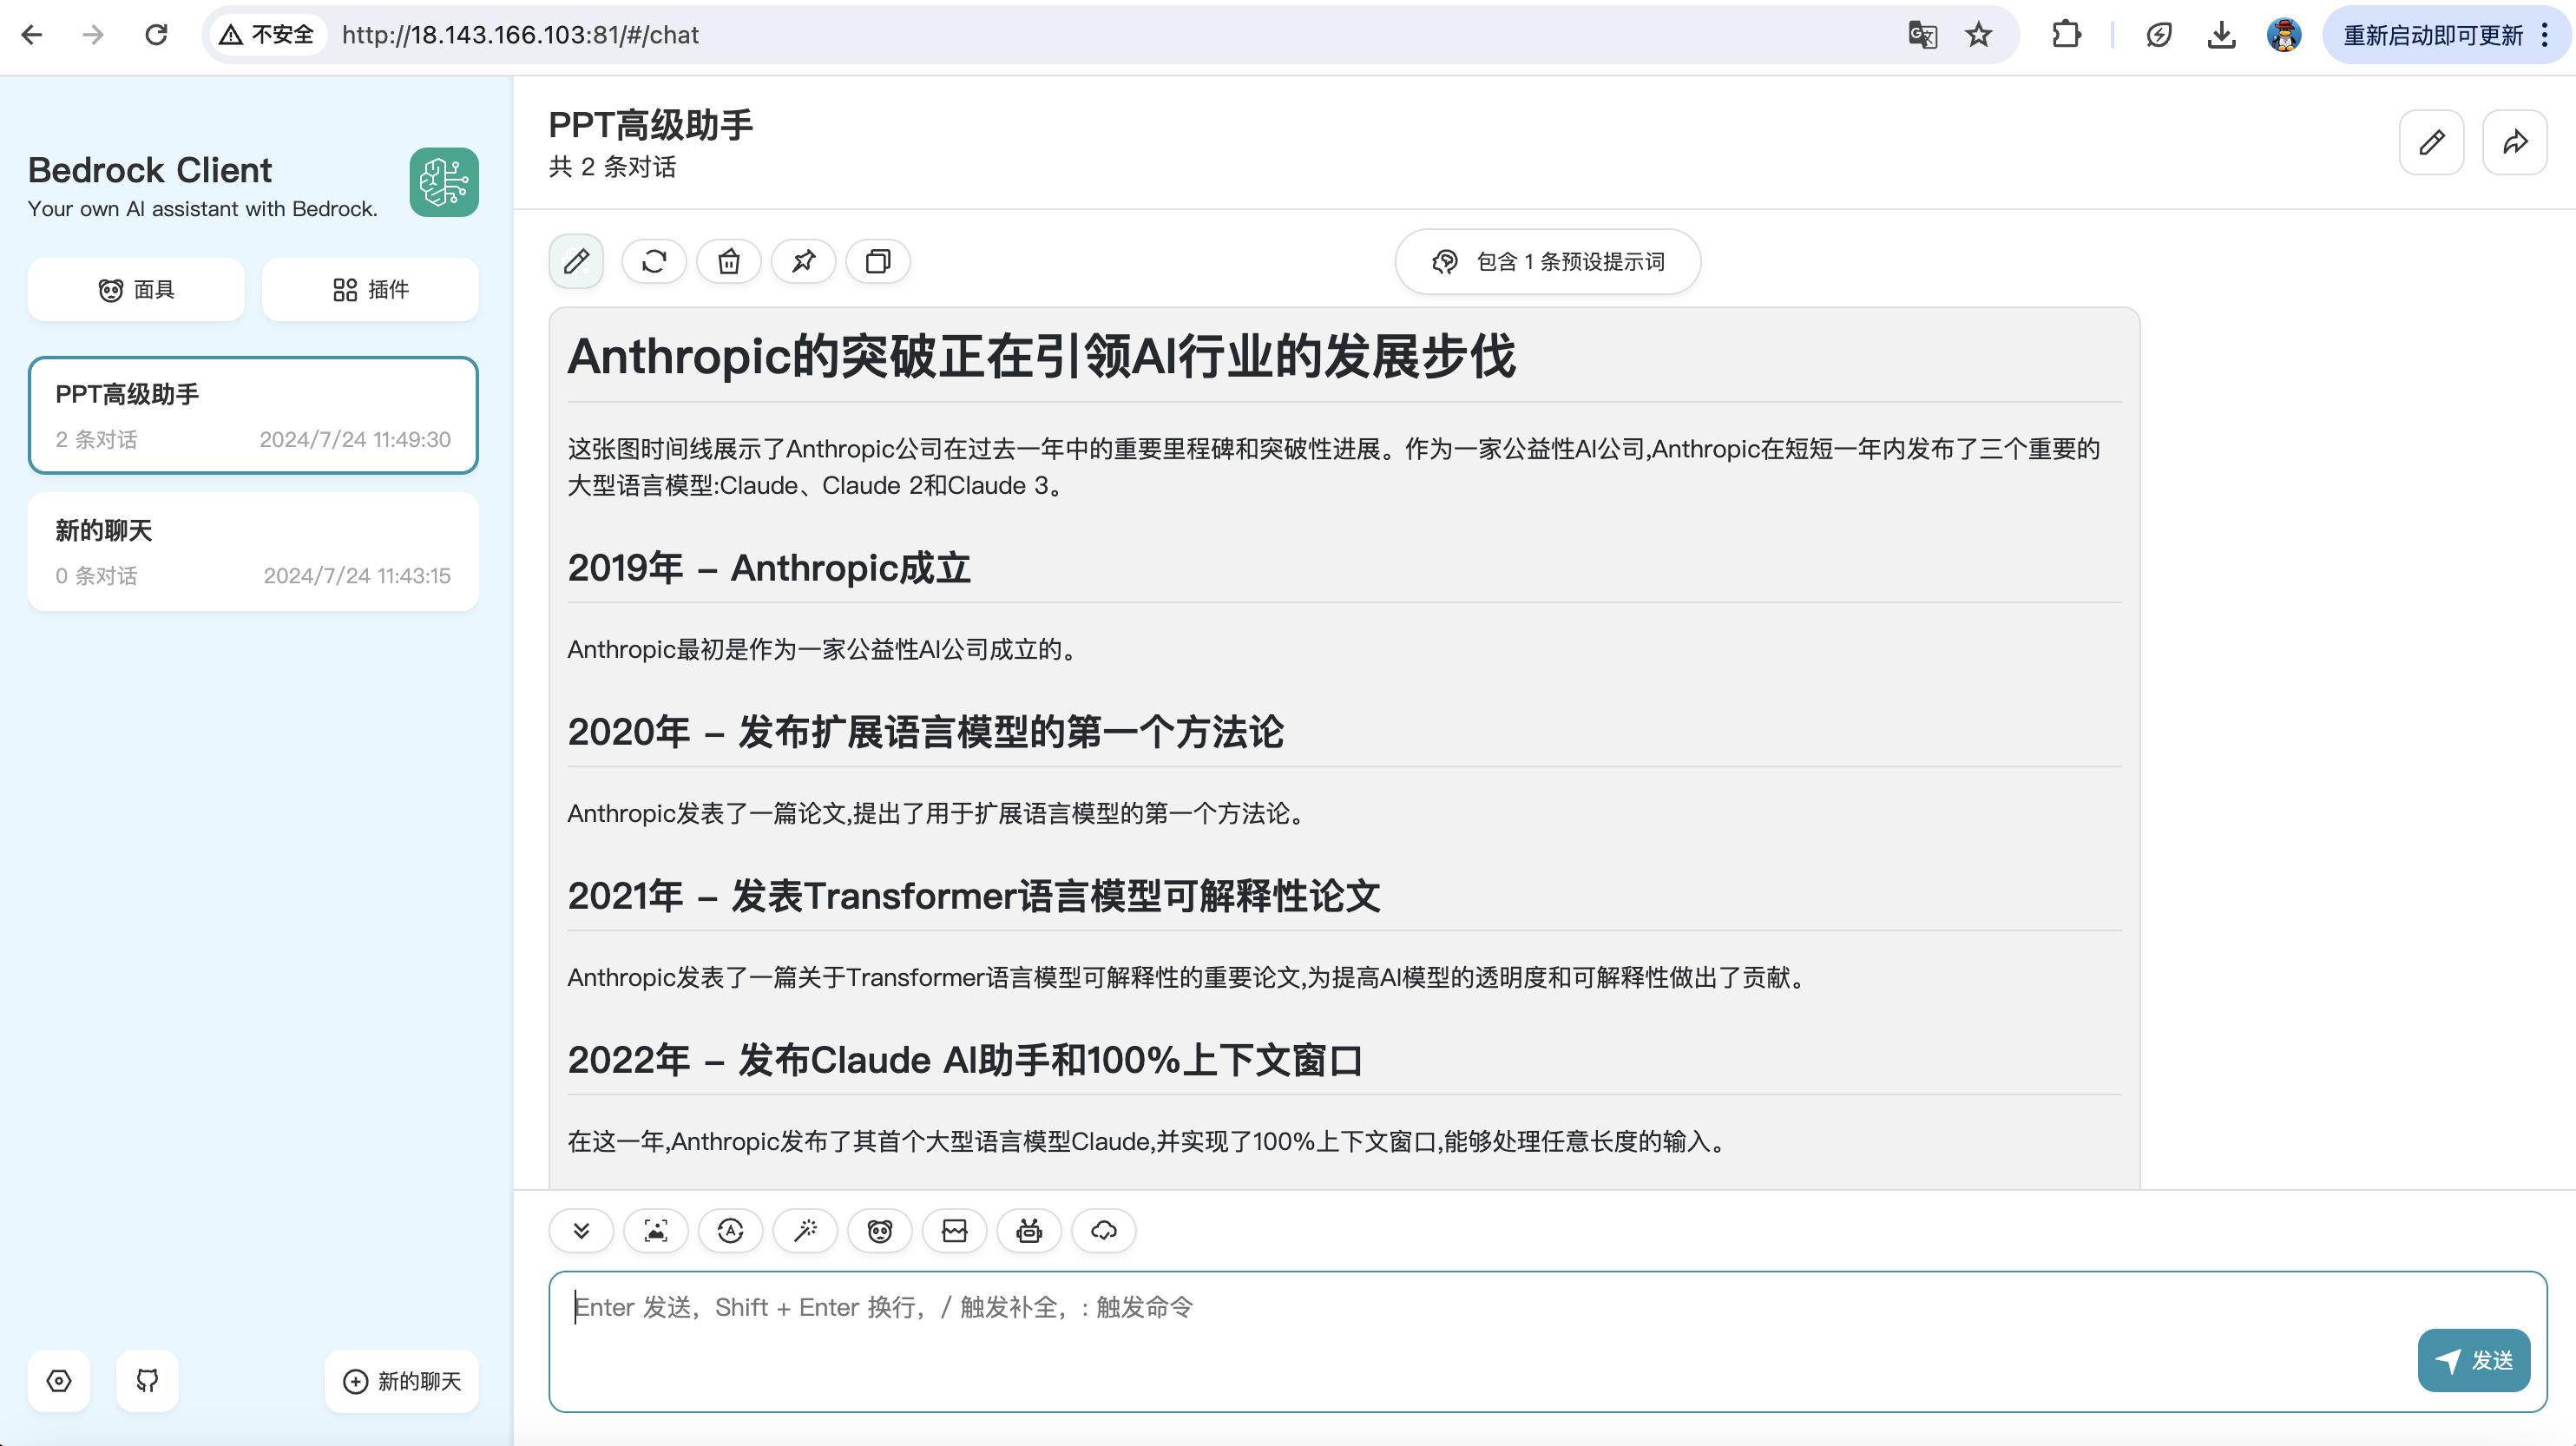This screenshot has width=2576, height=1446.
Task: Open the translate page icon in address bar
Action: [1922, 35]
